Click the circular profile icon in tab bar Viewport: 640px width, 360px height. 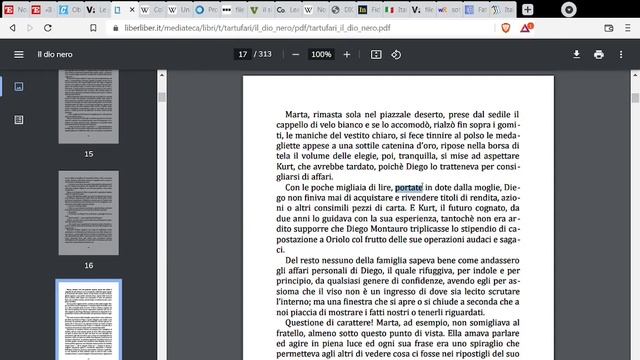click(568, 9)
